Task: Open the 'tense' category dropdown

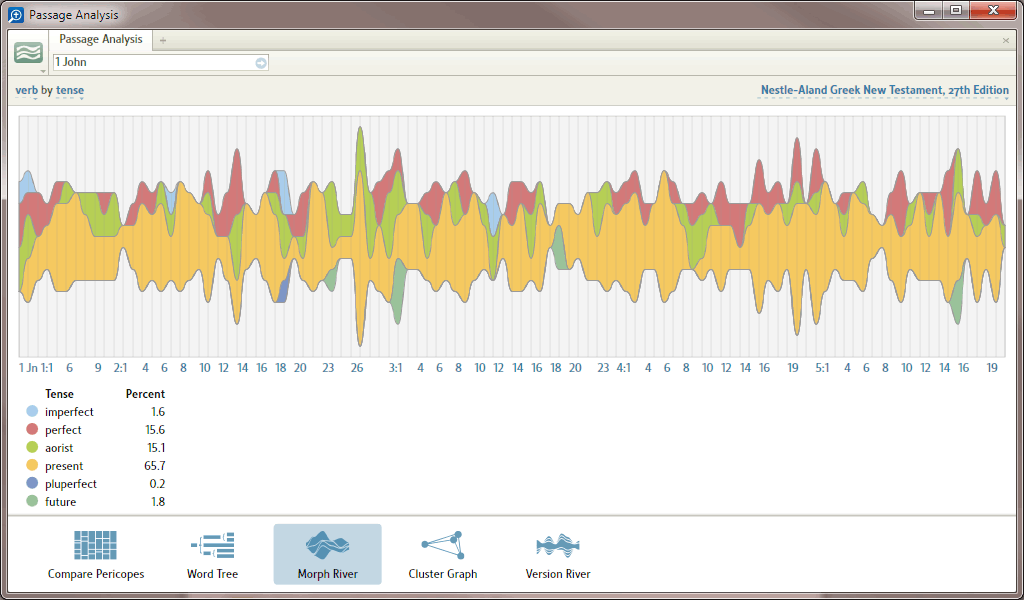Action: click(x=70, y=90)
